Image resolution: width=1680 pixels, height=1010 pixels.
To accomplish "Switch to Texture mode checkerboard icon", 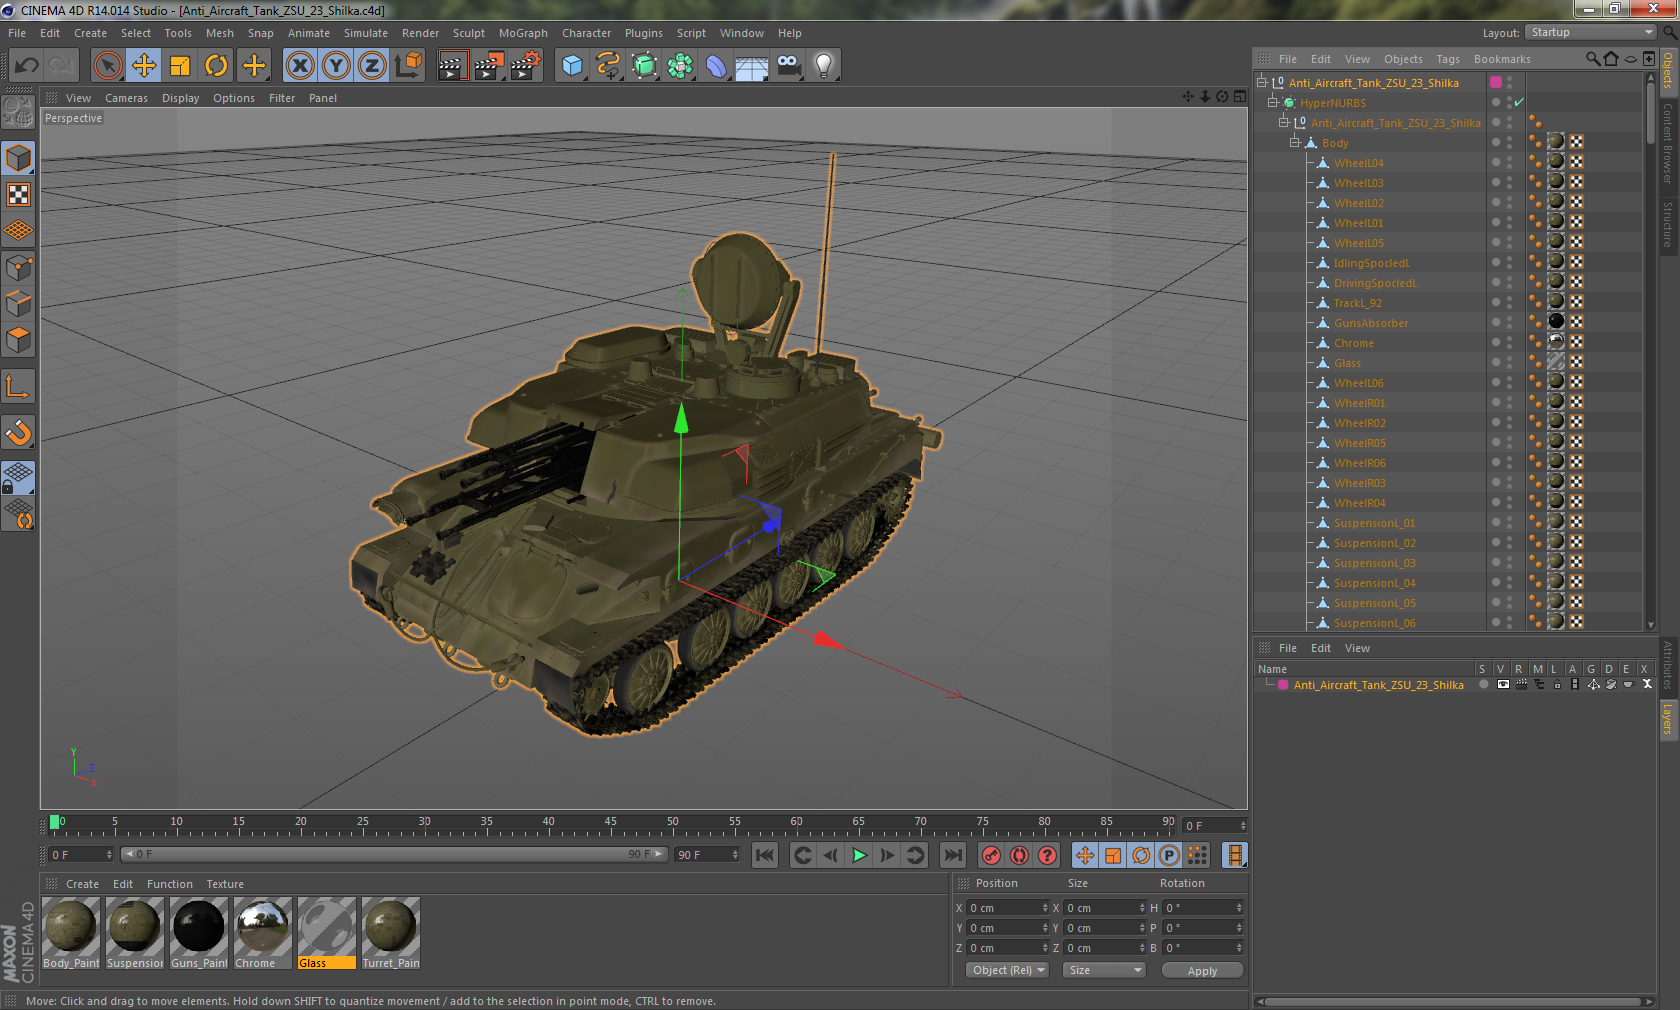I will 18,194.
